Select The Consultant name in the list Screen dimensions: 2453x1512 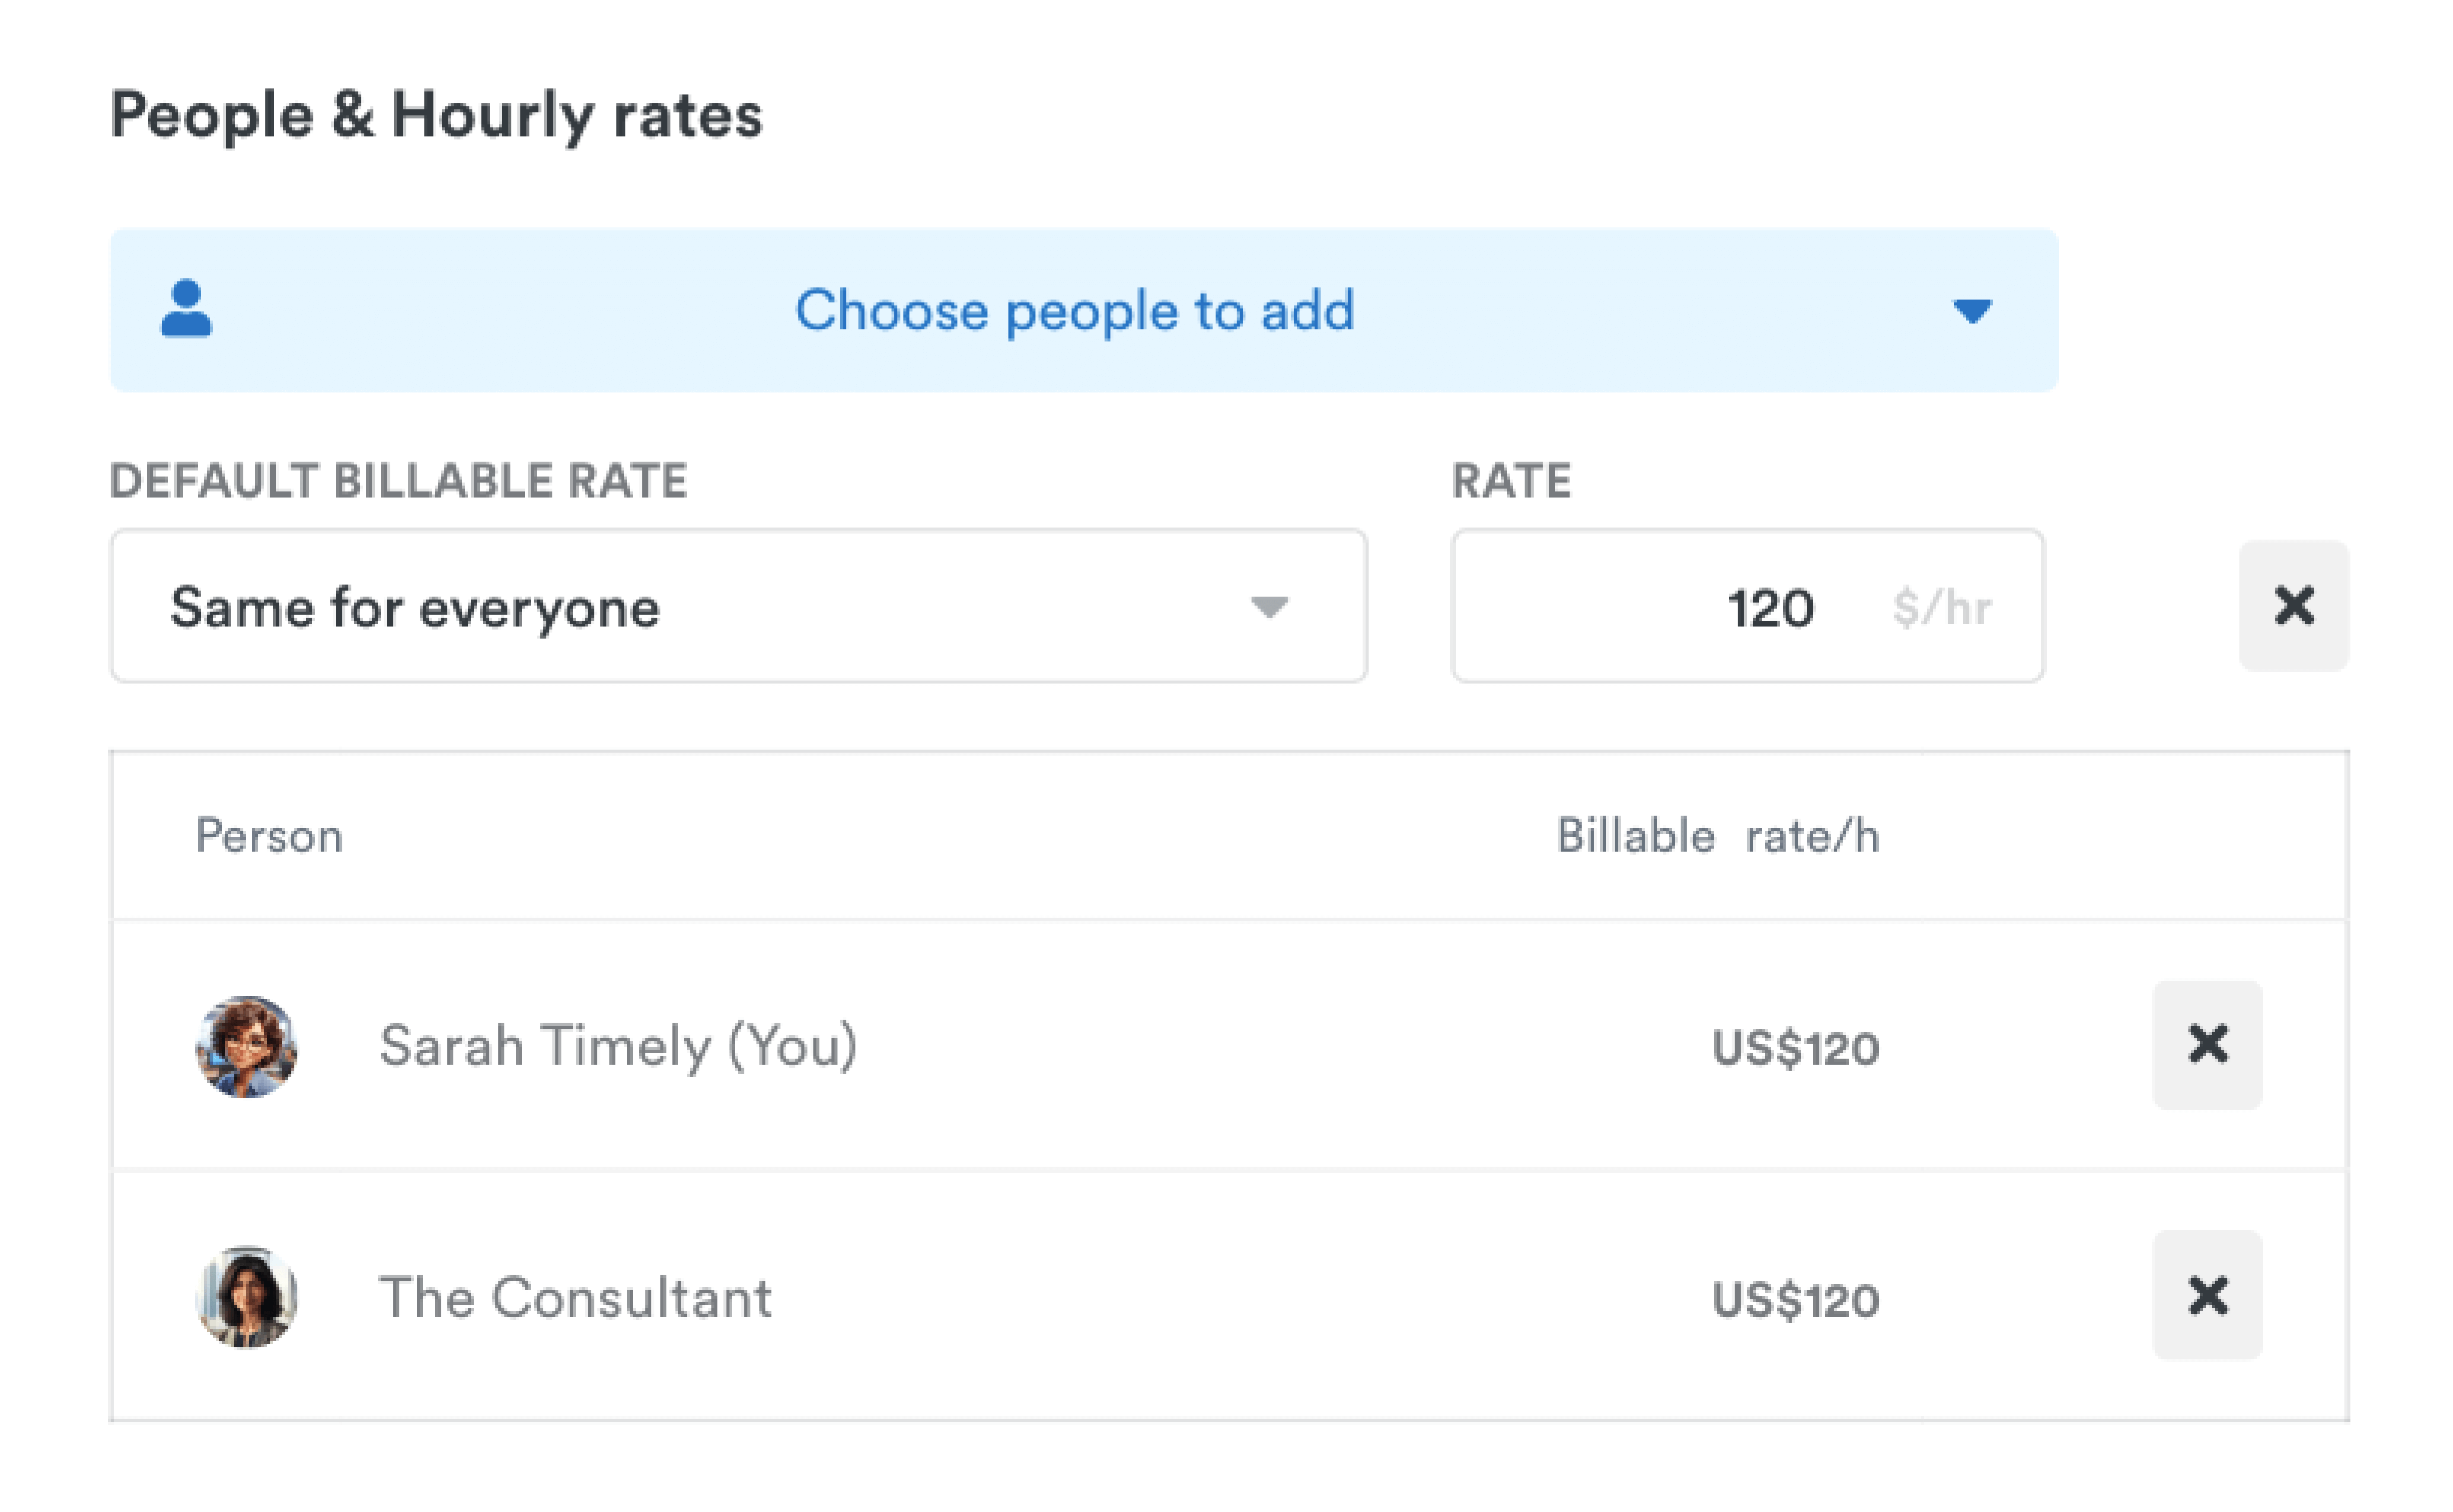coord(575,1298)
